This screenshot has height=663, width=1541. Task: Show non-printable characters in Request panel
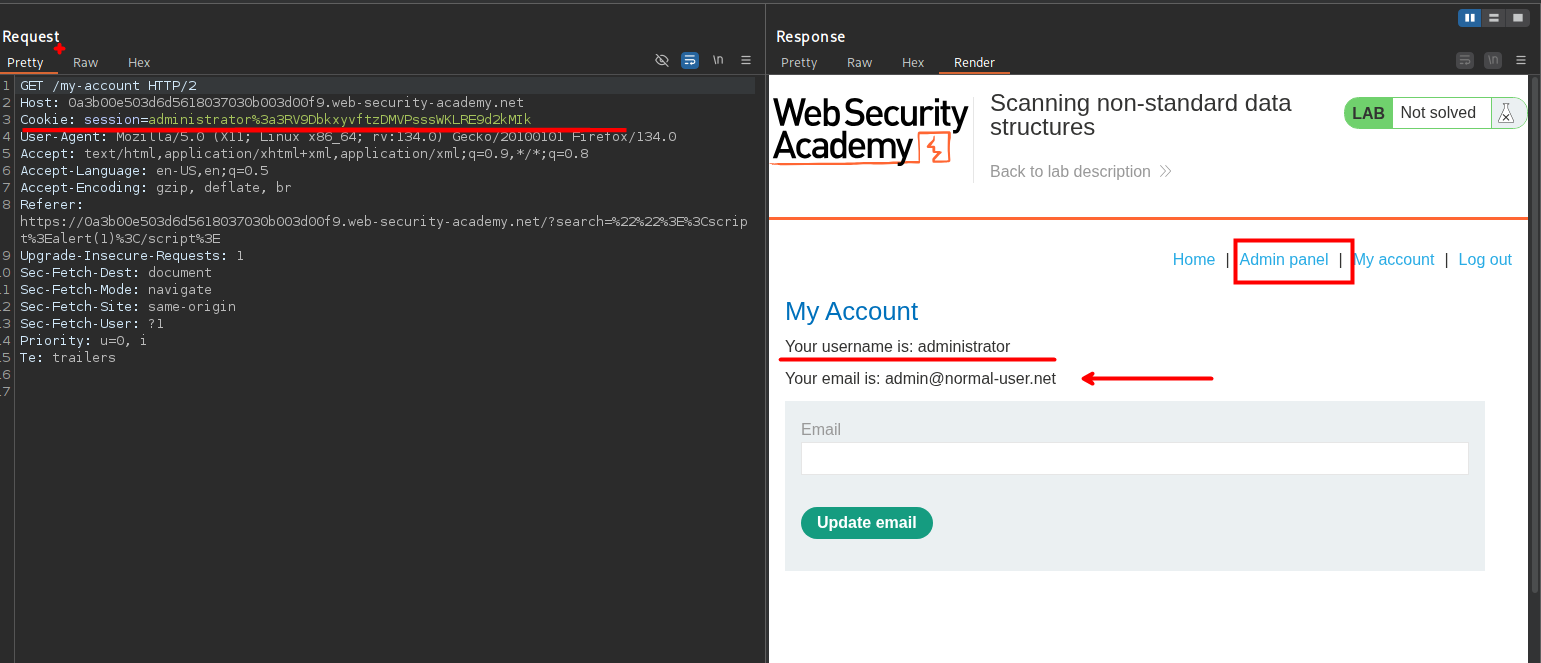click(718, 60)
